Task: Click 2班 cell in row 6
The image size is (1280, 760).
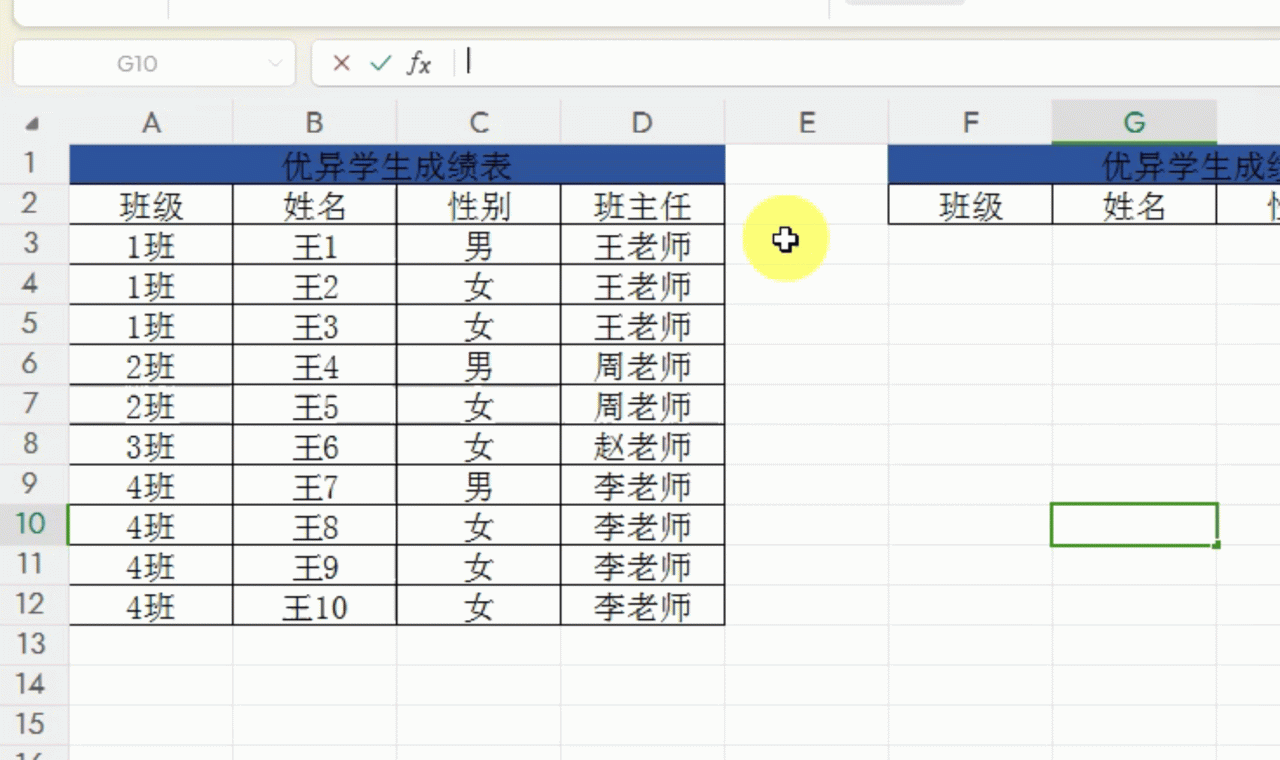Action: (x=151, y=365)
